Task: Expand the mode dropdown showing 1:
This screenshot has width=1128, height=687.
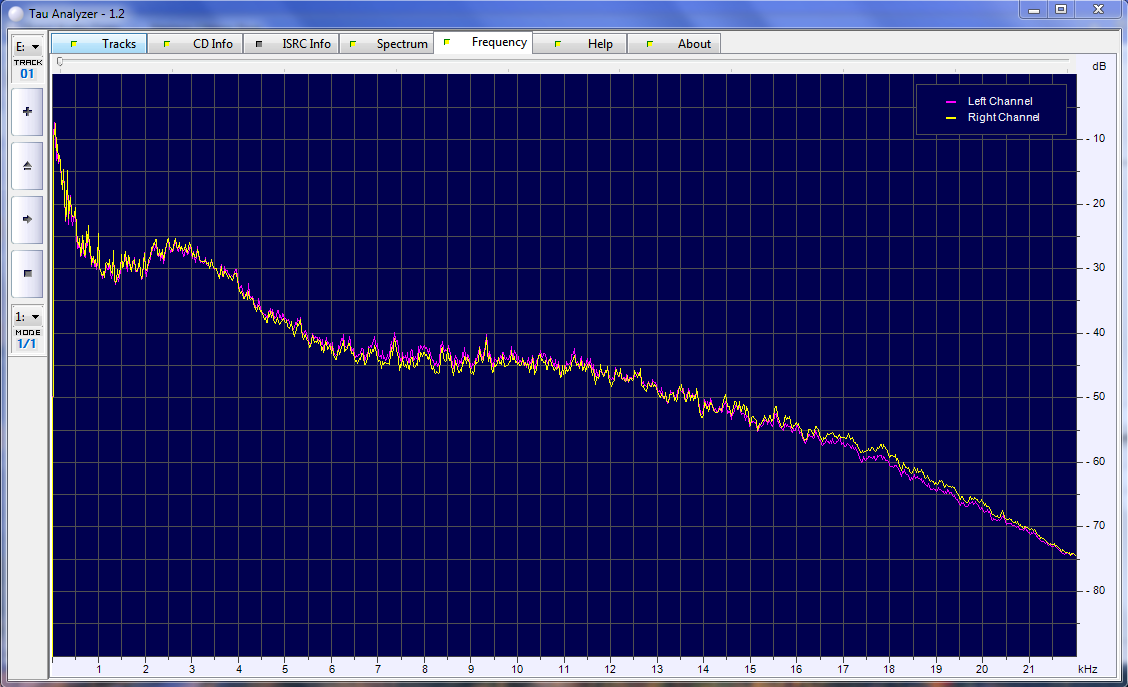Action: (x=27, y=316)
